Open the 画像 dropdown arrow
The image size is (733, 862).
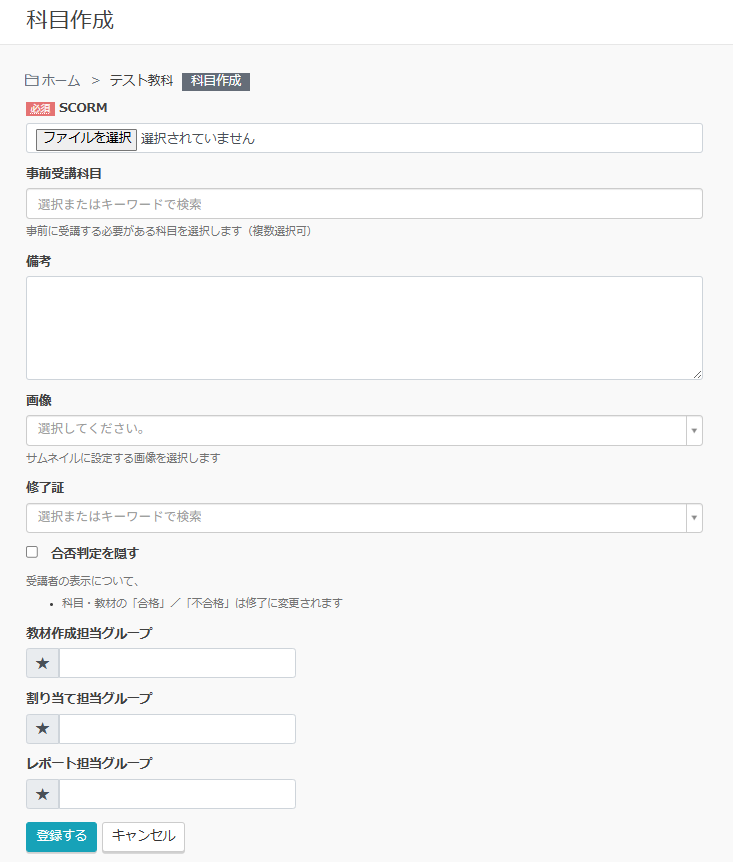pos(694,430)
